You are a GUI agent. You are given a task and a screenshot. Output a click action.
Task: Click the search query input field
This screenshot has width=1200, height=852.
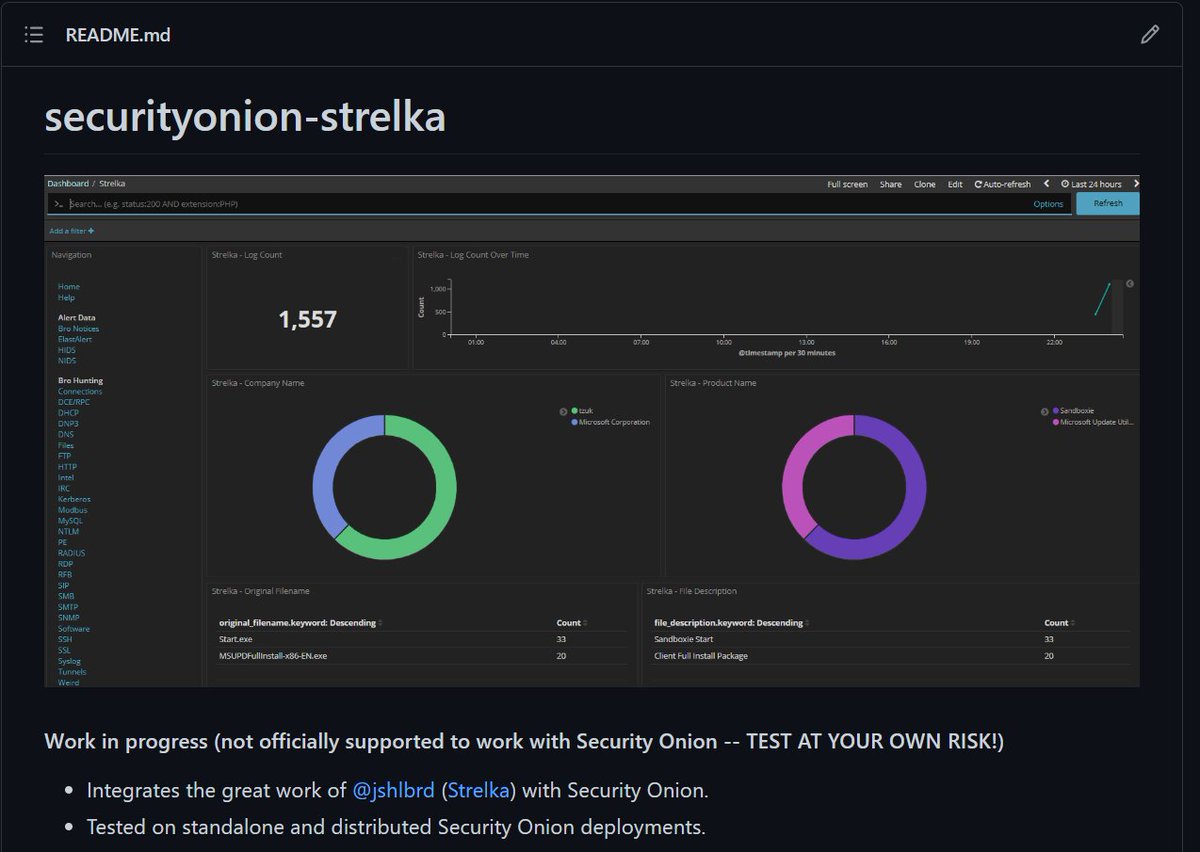pos(400,203)
